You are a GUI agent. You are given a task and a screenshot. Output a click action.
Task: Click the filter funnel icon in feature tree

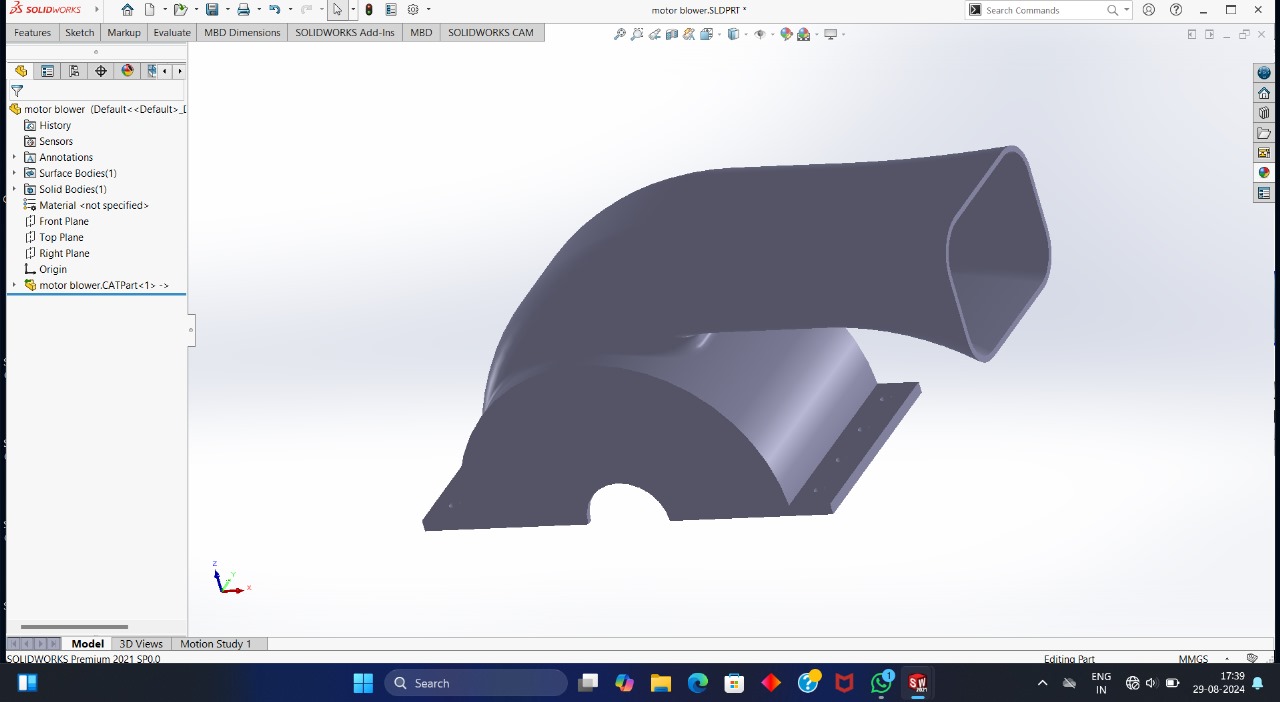pyautogui.click(x=17, y=91)
